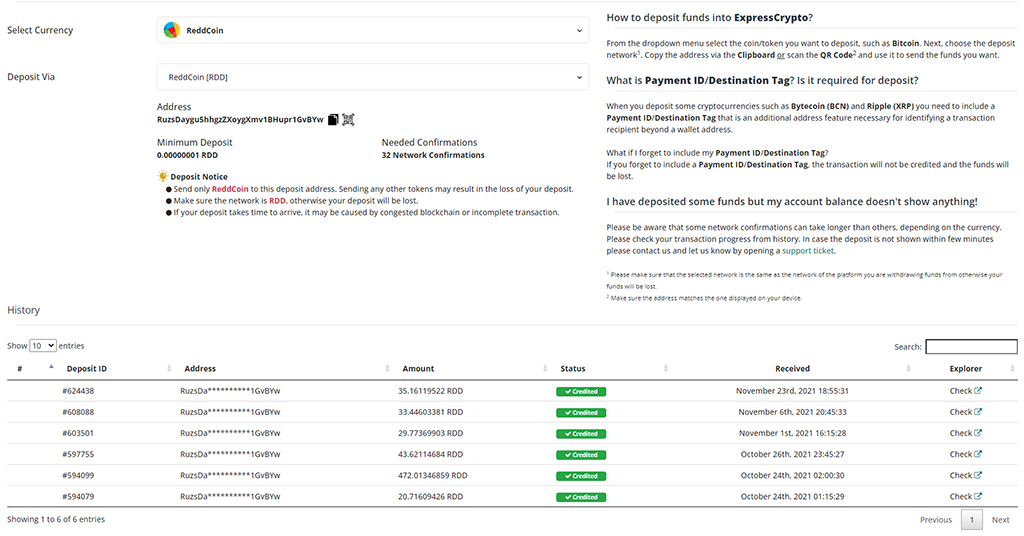The height and width of the screenshot is (536, 1024).
Task: Check deposit #603501 in explorer
Action: [x=965, y=433]
